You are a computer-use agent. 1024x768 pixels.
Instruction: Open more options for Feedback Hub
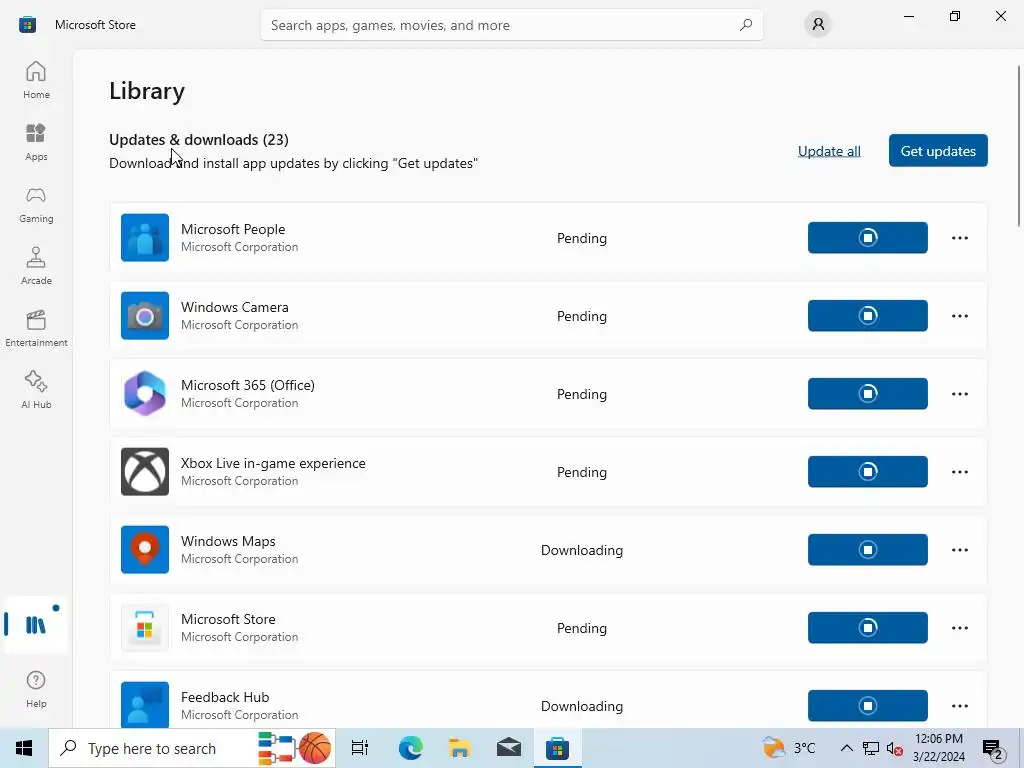[x=959, y=705]
